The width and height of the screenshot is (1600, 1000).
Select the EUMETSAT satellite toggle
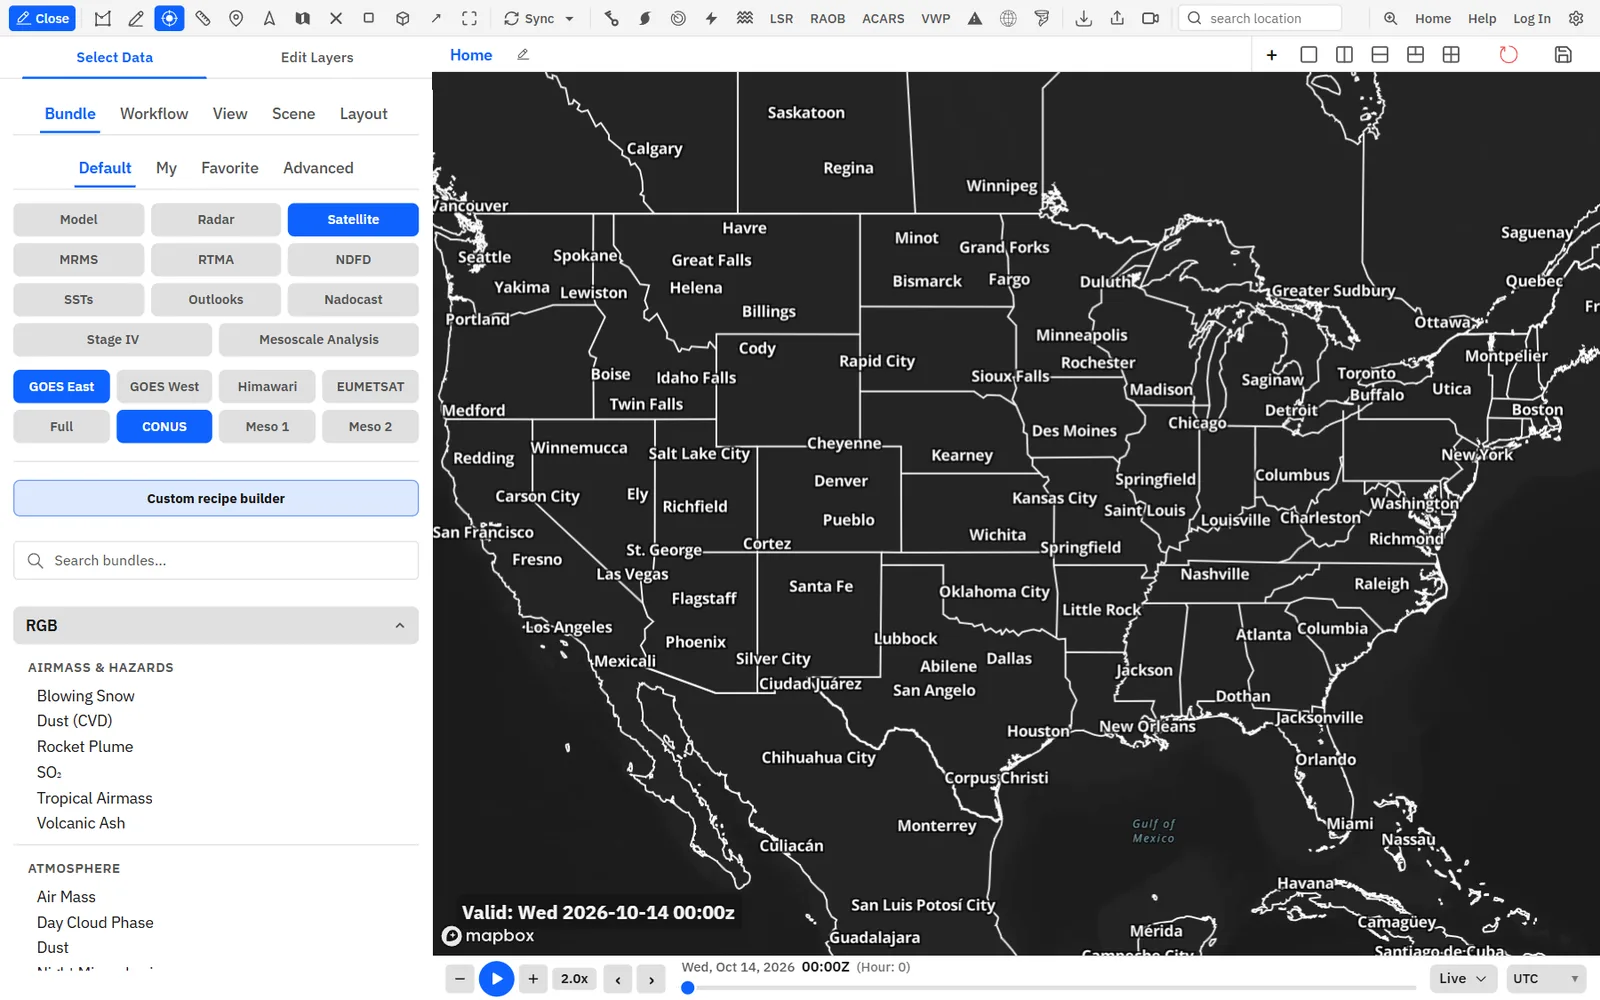370,386
